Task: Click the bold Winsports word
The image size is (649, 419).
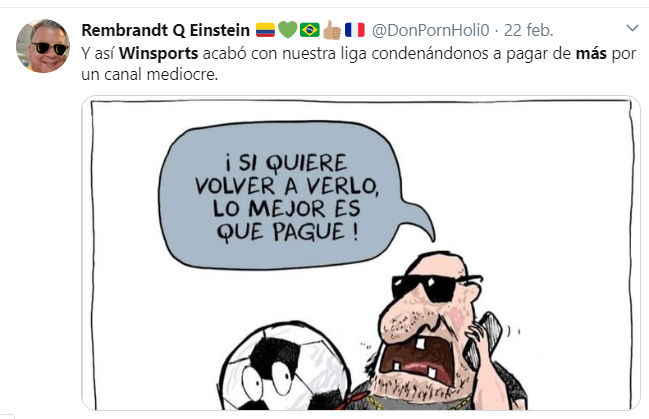Action: click(x=159, y=53)
